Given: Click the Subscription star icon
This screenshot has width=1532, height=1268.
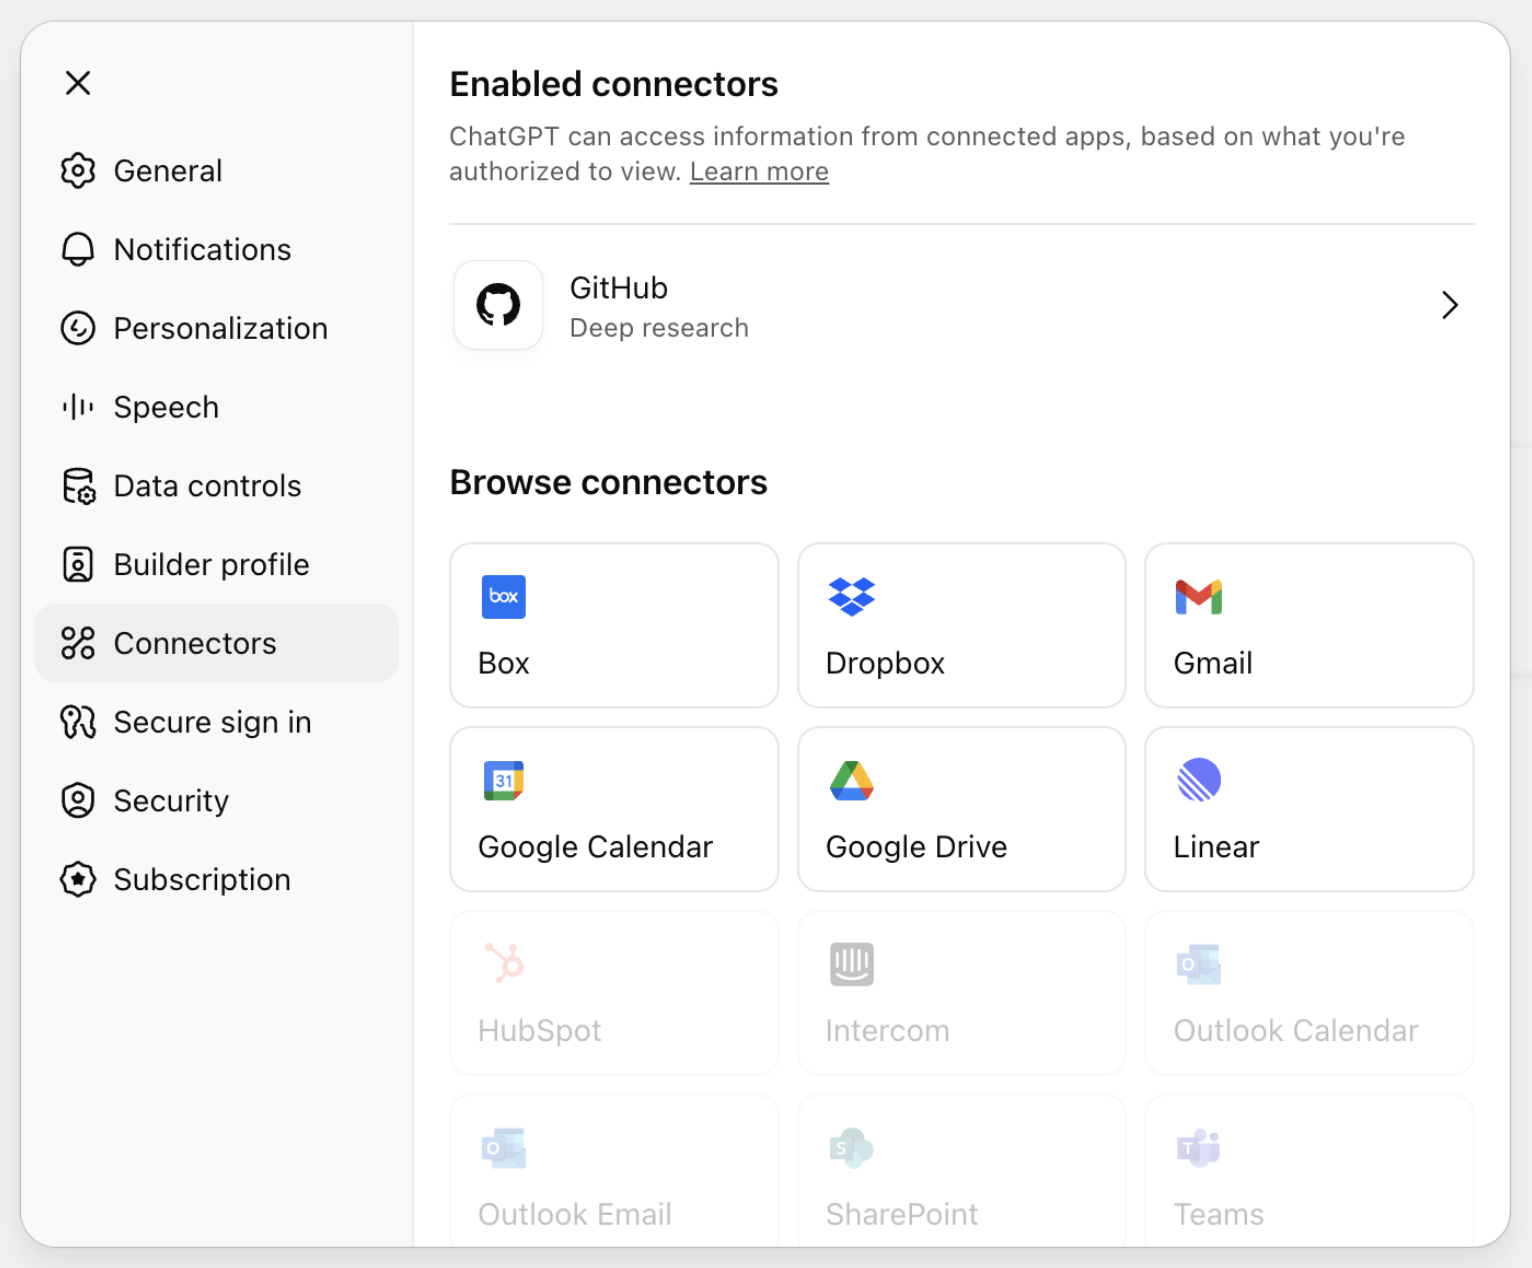Looking at the screenshot, I should click(78, 880).
